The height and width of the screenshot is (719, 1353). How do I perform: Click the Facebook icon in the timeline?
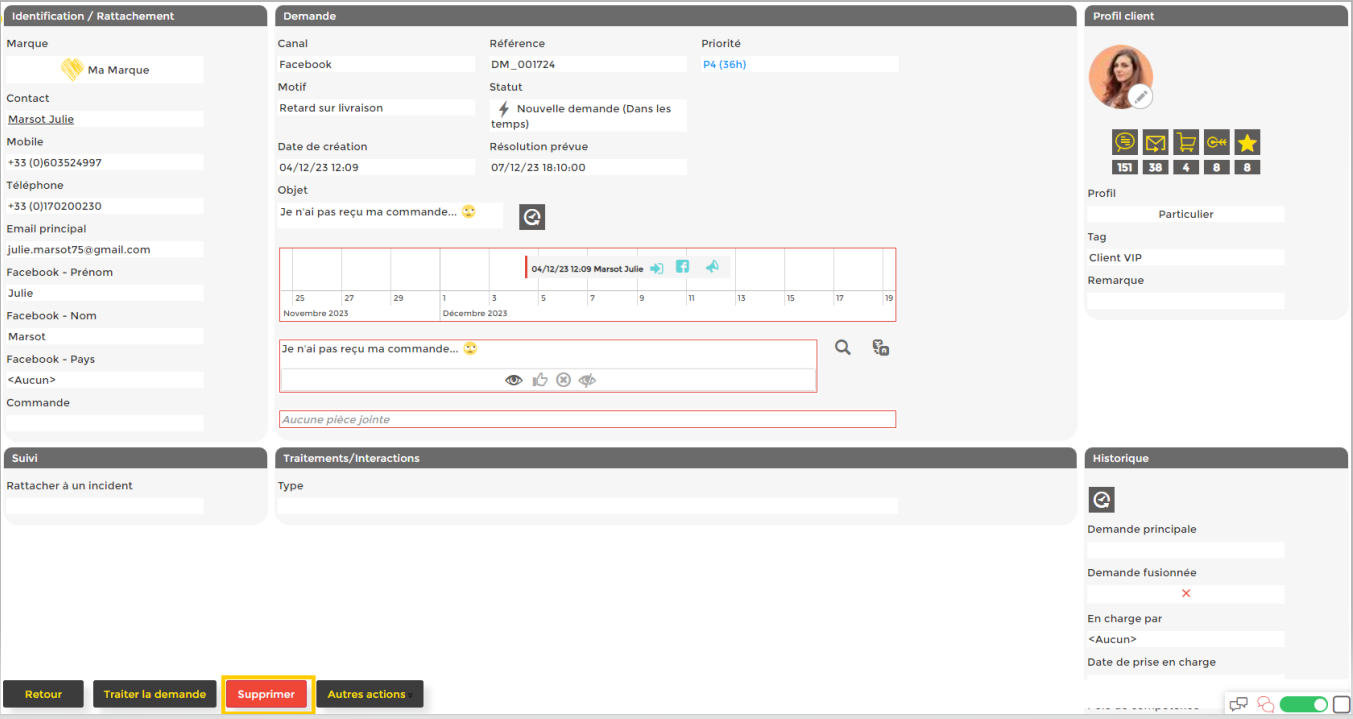coord(682,267)
